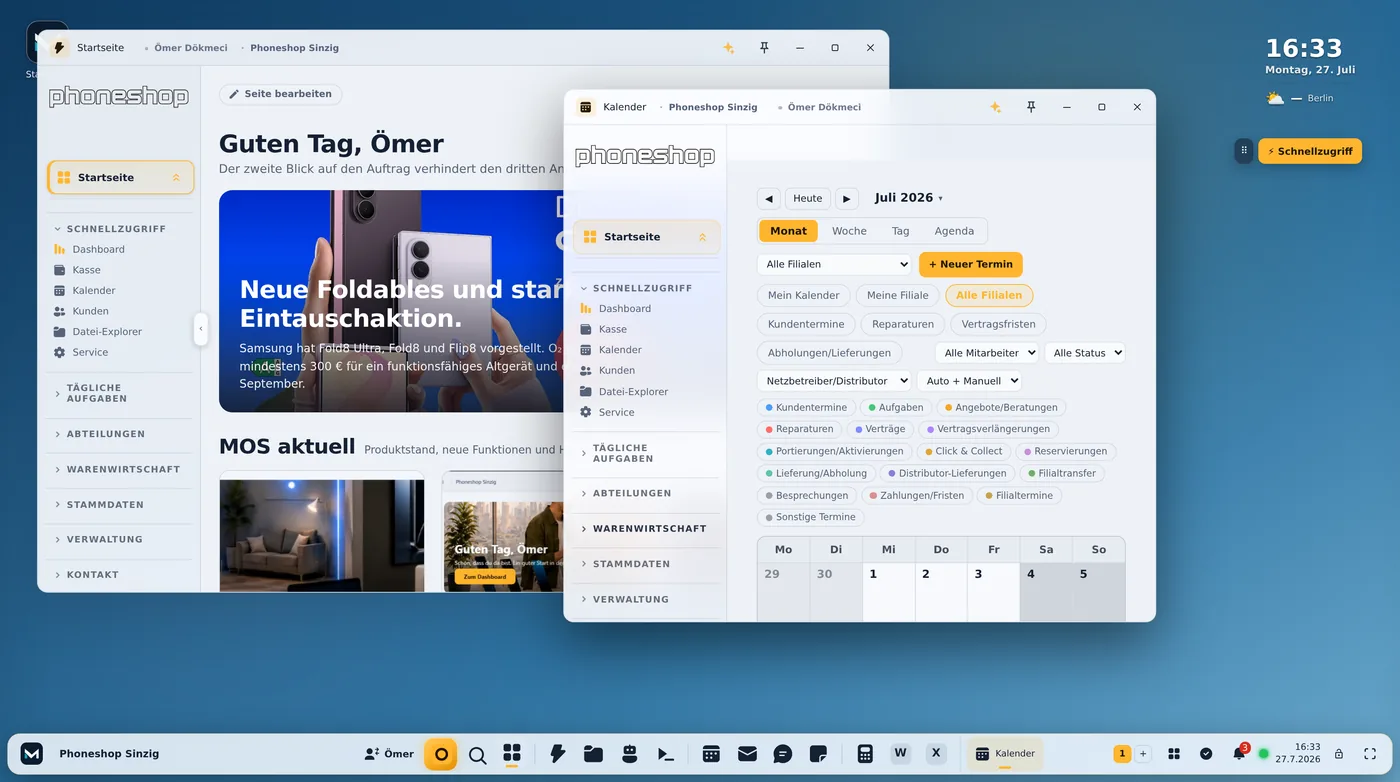Expand Tägliche Aufgaben in the Startseite window sidebar
The width and height of the screenshot is (1400, 782).
[119, 393]
